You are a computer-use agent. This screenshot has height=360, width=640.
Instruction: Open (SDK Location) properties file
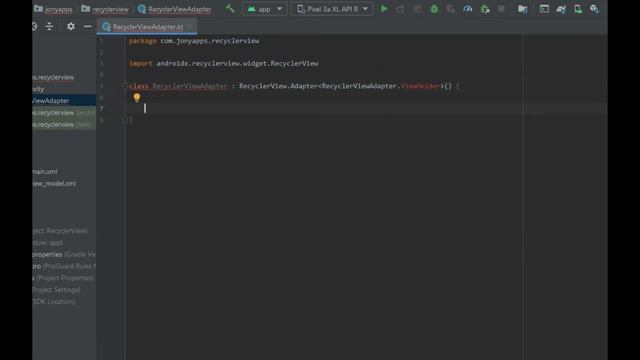(x=54, y=302)
